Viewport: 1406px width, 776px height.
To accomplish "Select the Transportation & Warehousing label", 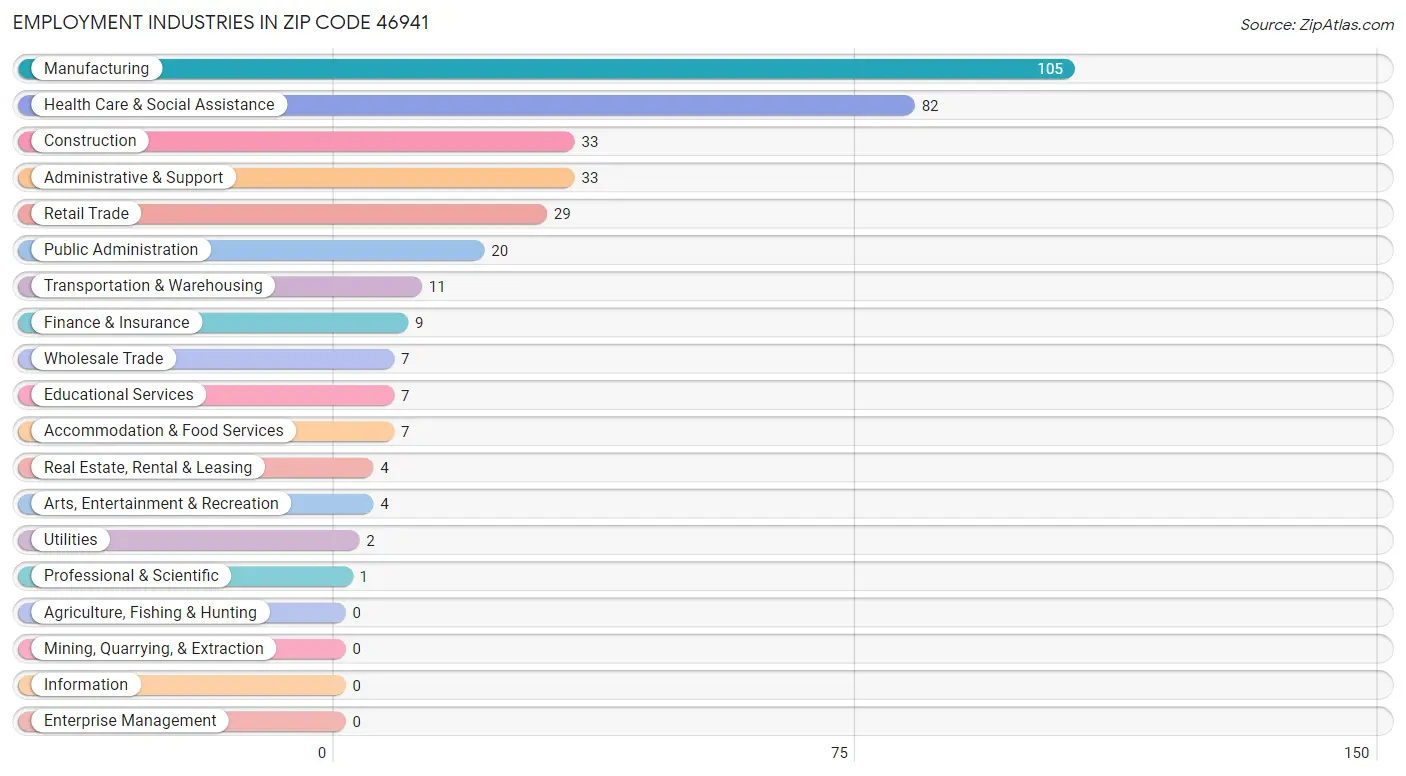I will pyautogui.click(x=153, y=286).
